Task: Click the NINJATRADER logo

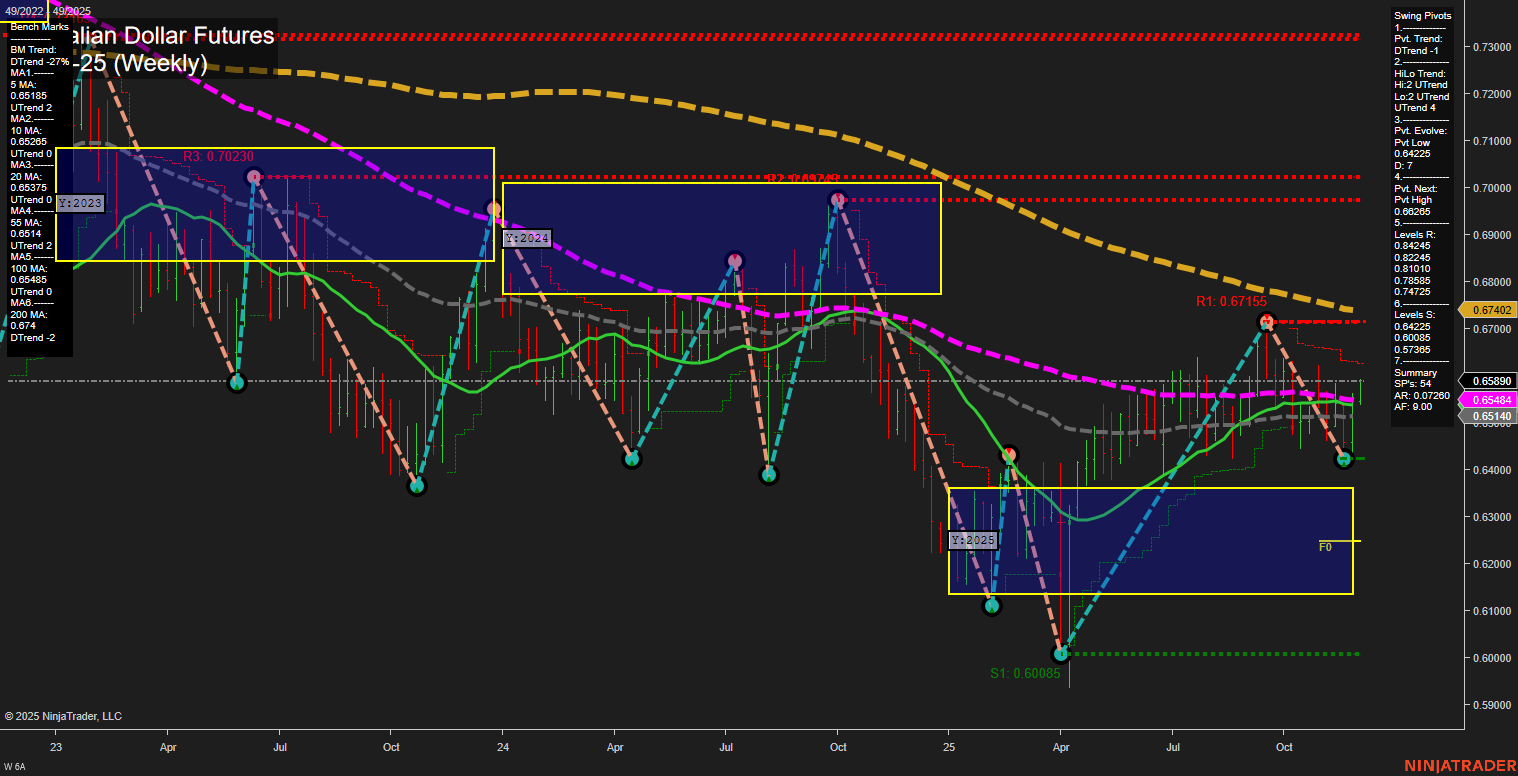Action: coord(1460,766)
